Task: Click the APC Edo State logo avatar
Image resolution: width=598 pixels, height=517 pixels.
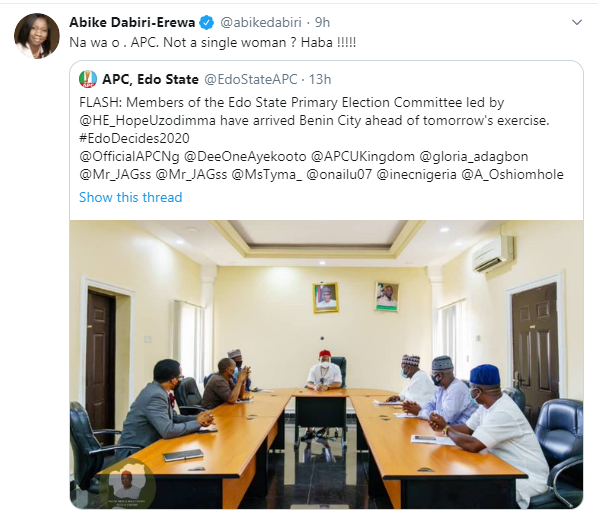Action: click(x=88, y=79)
